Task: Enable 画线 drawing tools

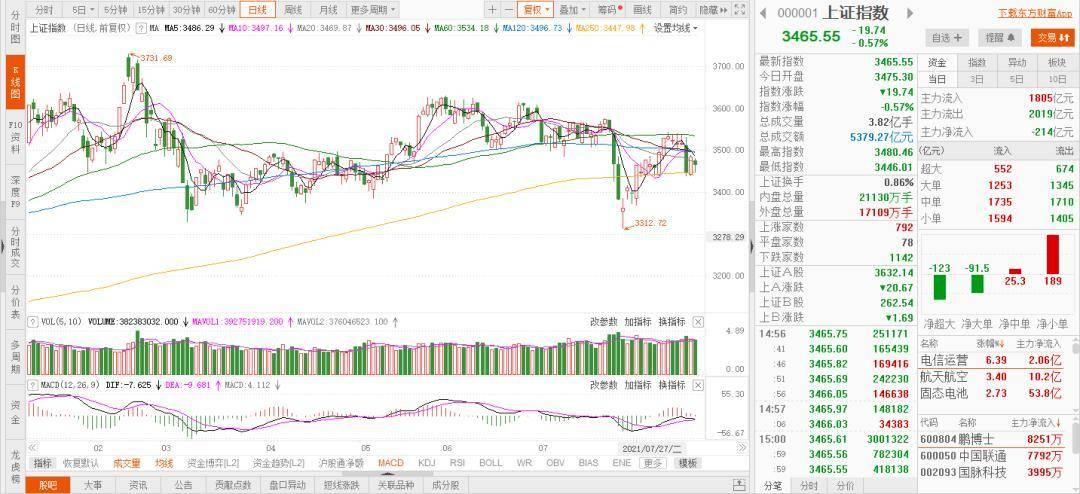Action: point(642,10)
